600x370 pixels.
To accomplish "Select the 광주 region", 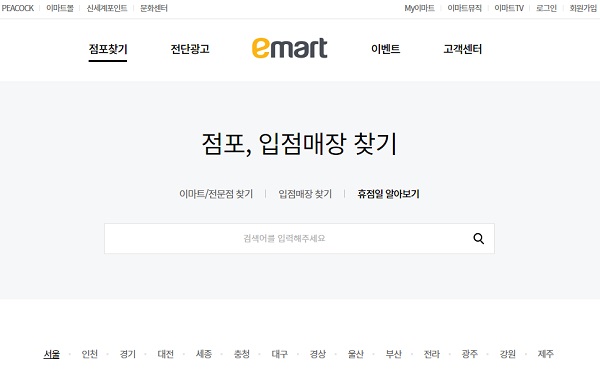I will 470,354.
